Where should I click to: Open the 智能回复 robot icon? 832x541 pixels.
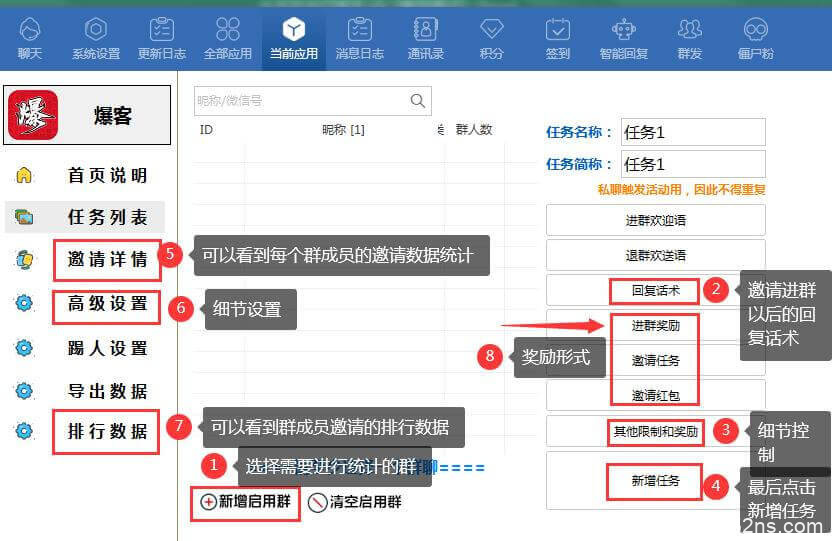click(623, 30)
